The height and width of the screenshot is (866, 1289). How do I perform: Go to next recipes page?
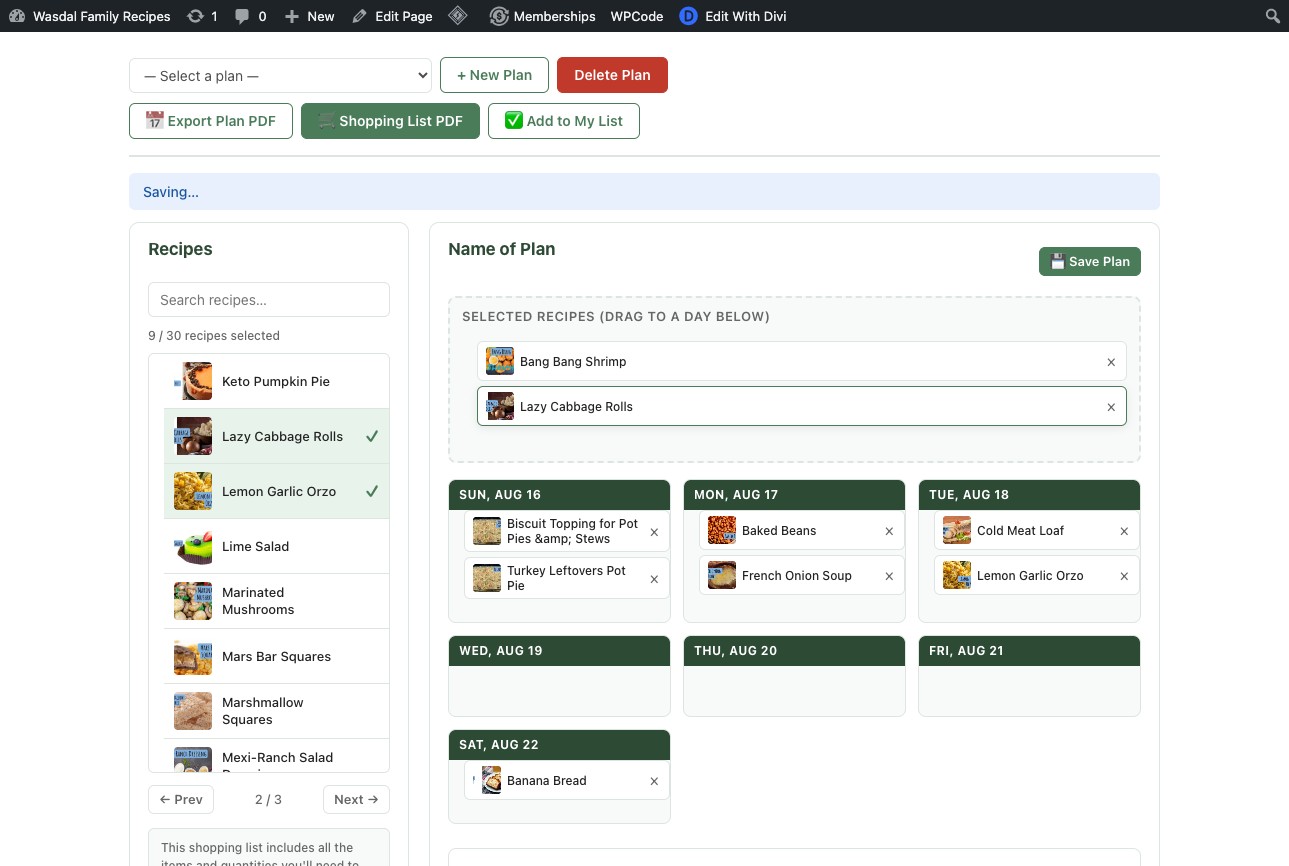[x=356, y=799]
